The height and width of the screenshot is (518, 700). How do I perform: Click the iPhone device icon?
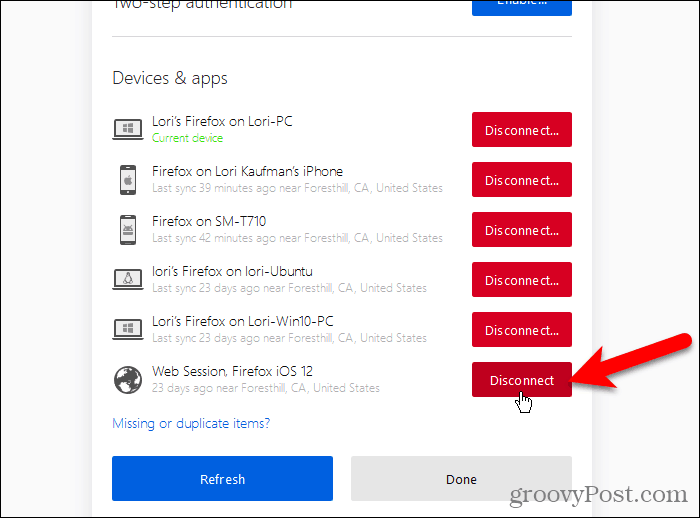click(128, 180)
